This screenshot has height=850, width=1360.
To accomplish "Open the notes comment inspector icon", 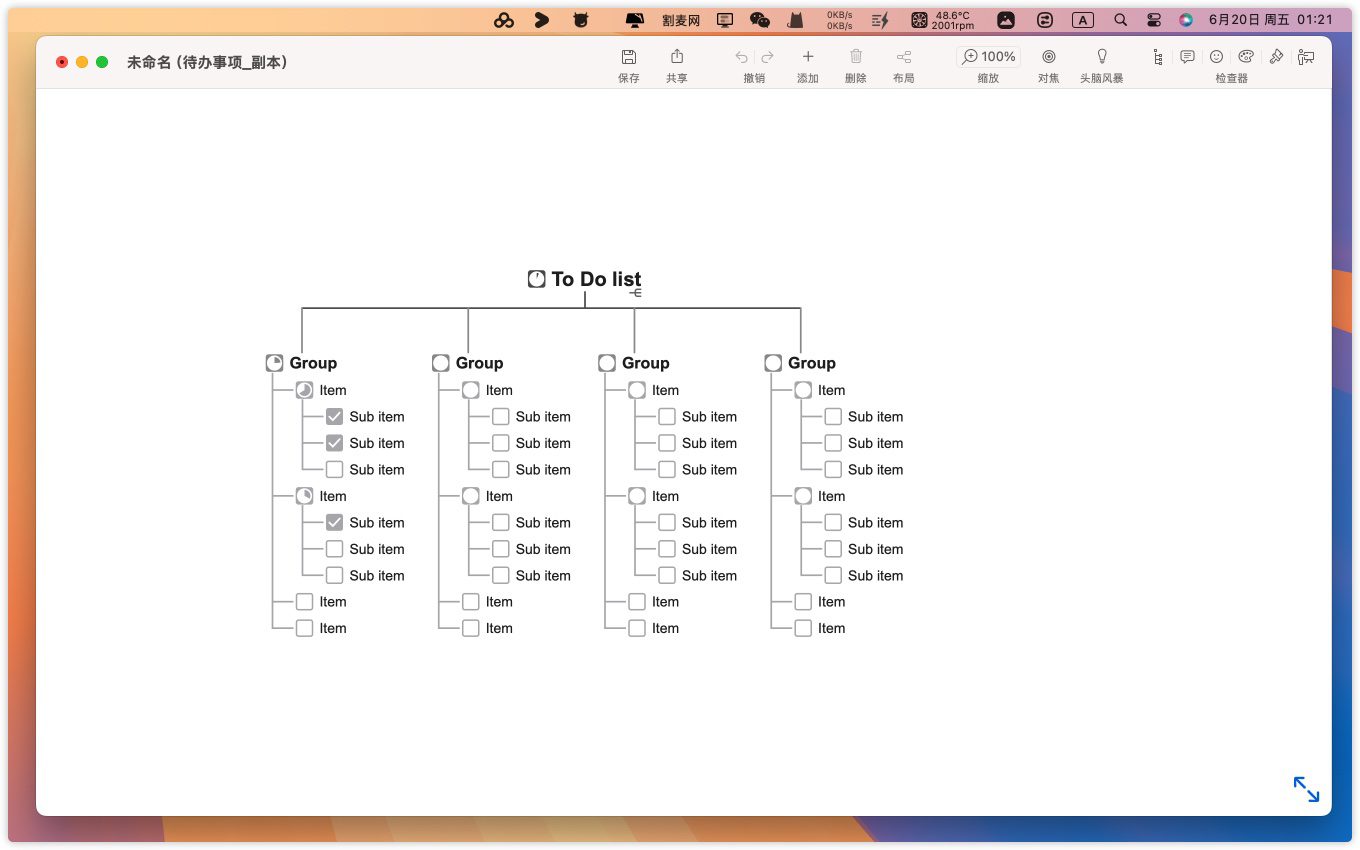I will coord(1187,57).
